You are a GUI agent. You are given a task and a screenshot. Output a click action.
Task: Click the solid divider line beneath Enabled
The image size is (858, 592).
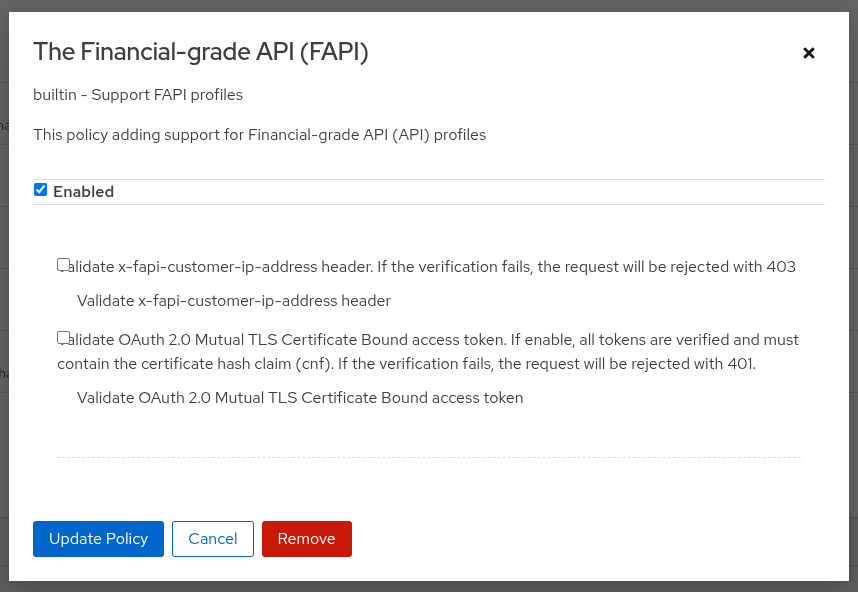click(x=429, y=205)
